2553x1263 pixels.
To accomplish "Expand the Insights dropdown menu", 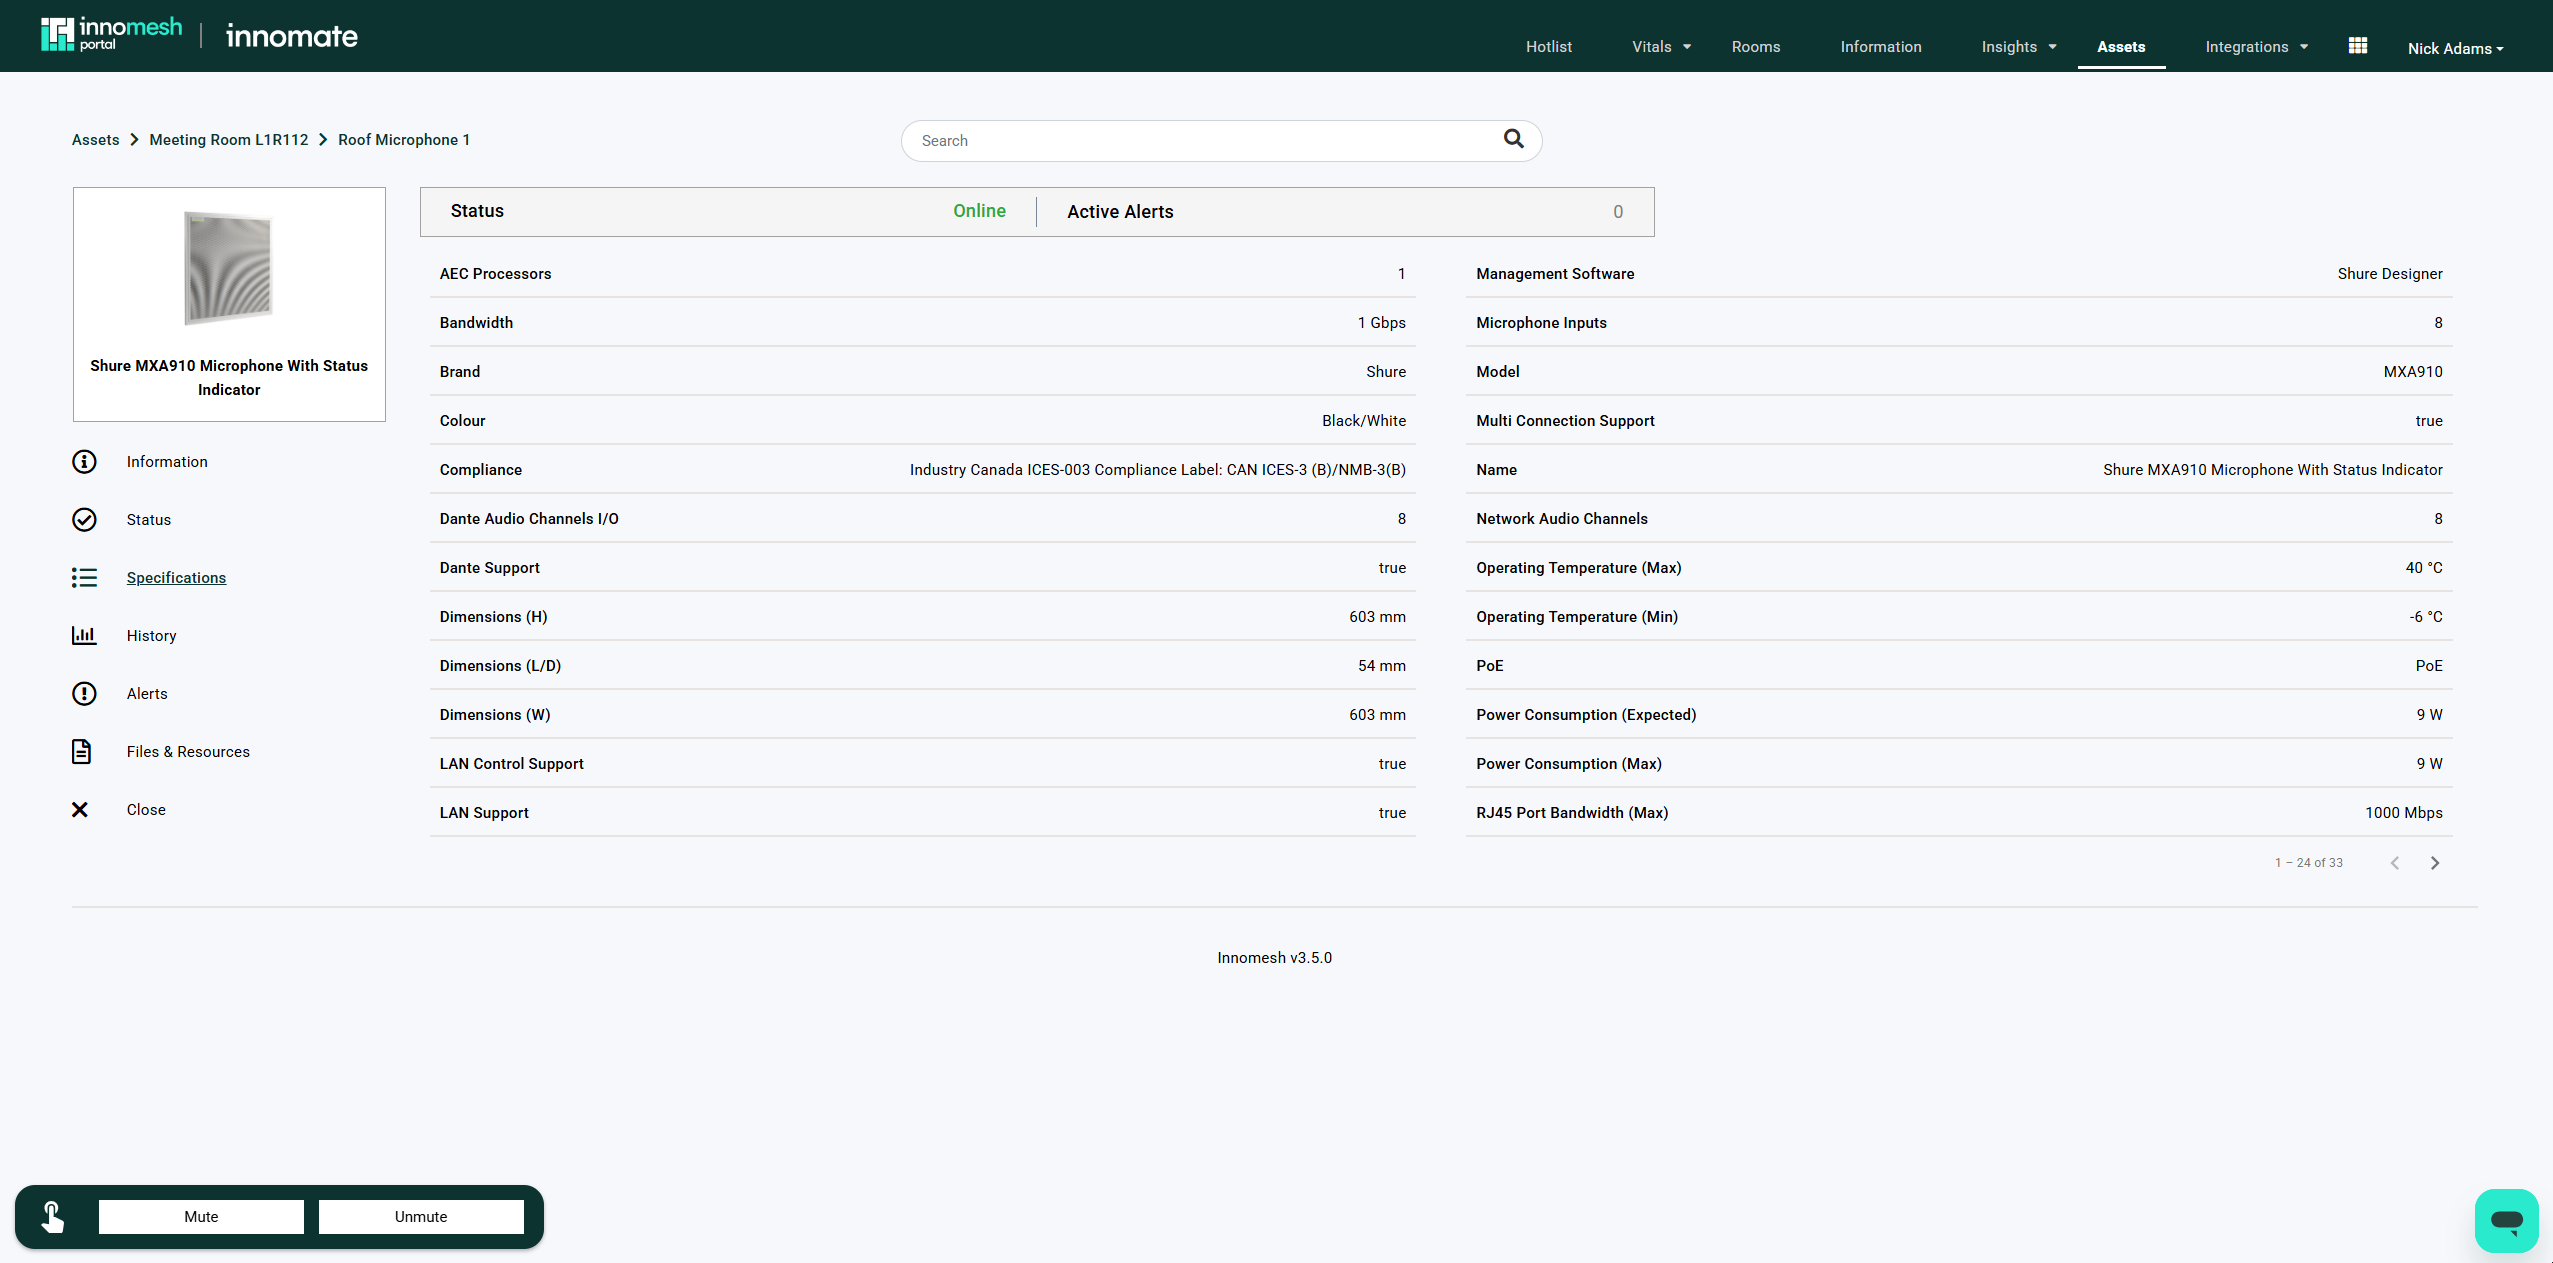I will pos(2019,47).
